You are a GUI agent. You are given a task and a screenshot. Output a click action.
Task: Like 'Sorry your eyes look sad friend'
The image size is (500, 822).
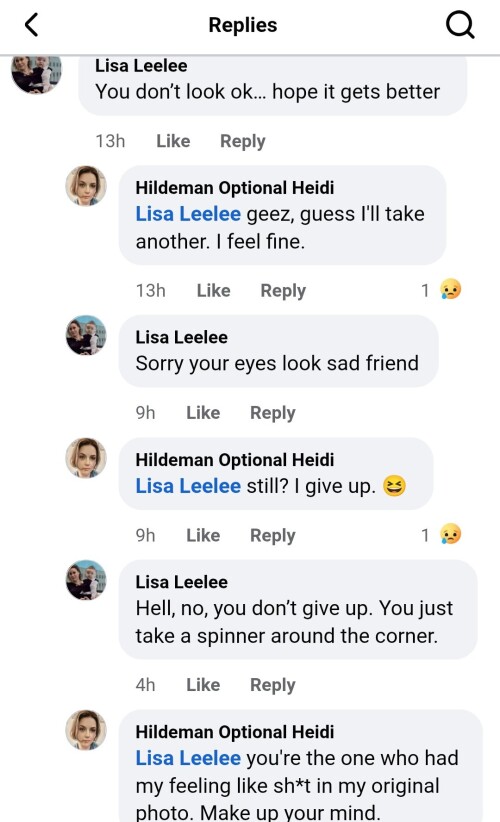(203, 413)
